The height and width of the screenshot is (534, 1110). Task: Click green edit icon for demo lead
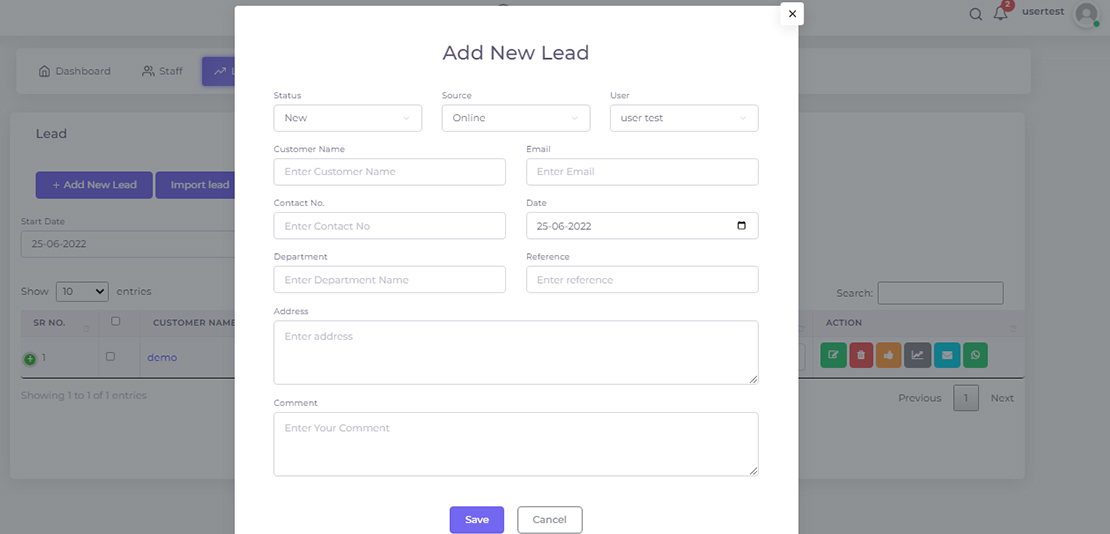pyautogui.click(x=833, y=355)
